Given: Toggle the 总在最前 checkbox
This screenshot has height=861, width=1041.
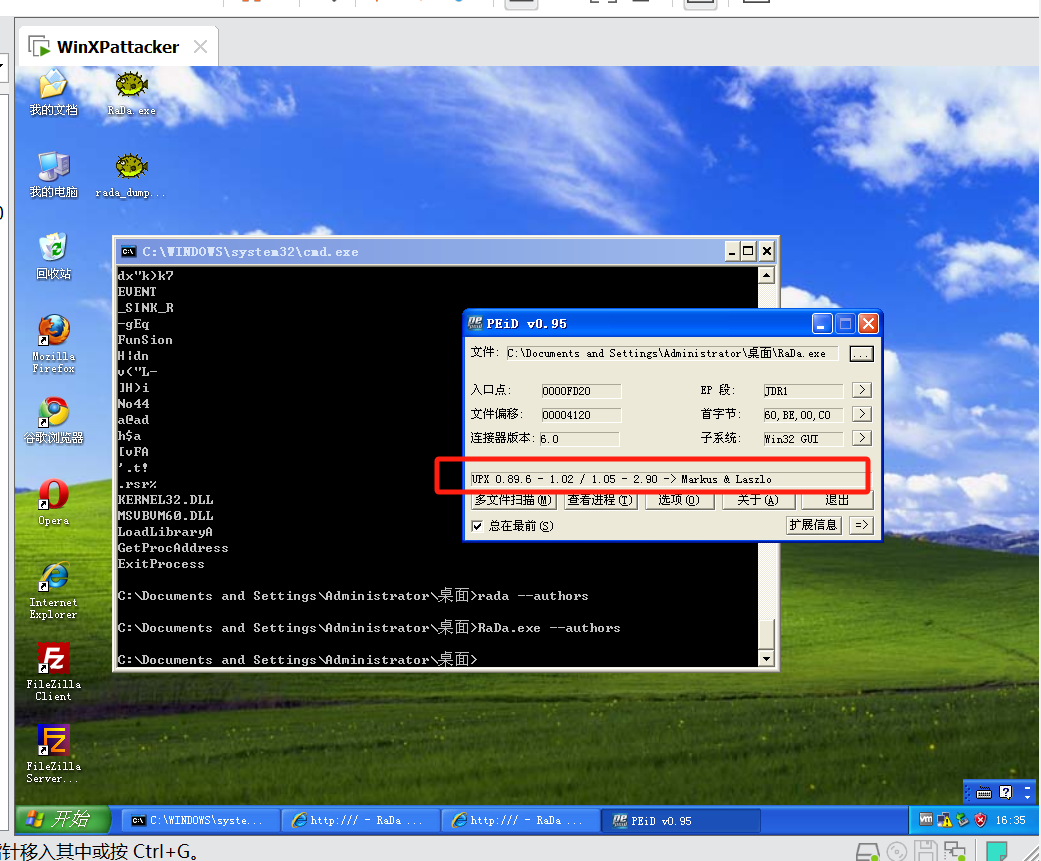Looking at the screenshot, I should [477, 526].
